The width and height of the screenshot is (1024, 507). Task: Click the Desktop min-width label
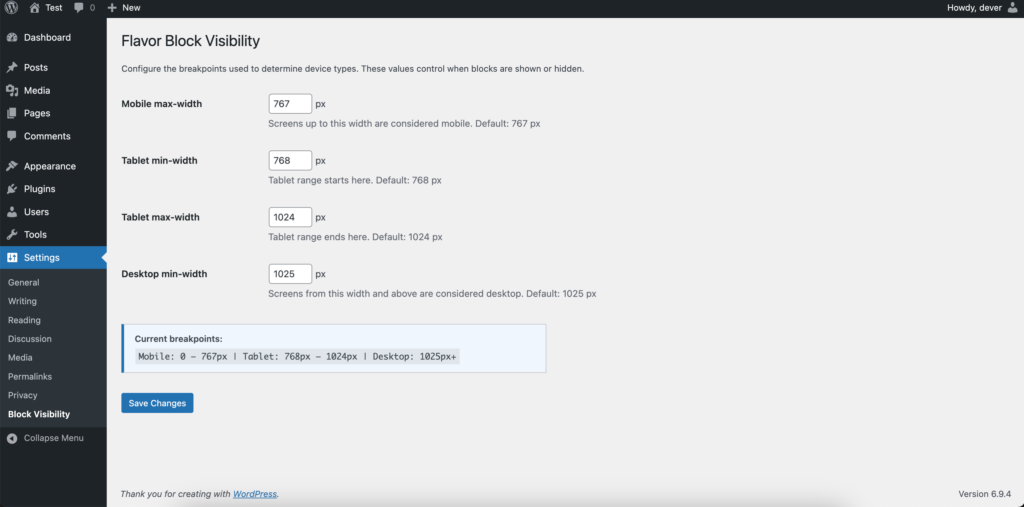(165, 274)
